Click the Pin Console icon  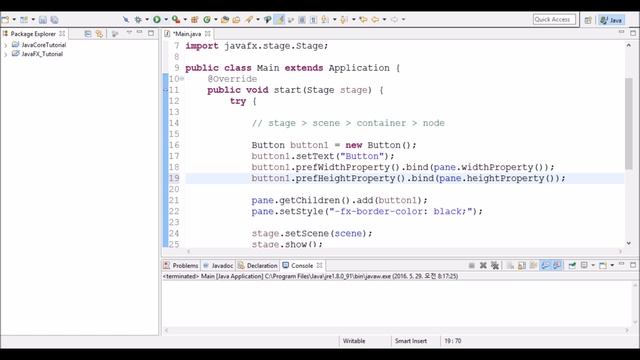point(572,266)
